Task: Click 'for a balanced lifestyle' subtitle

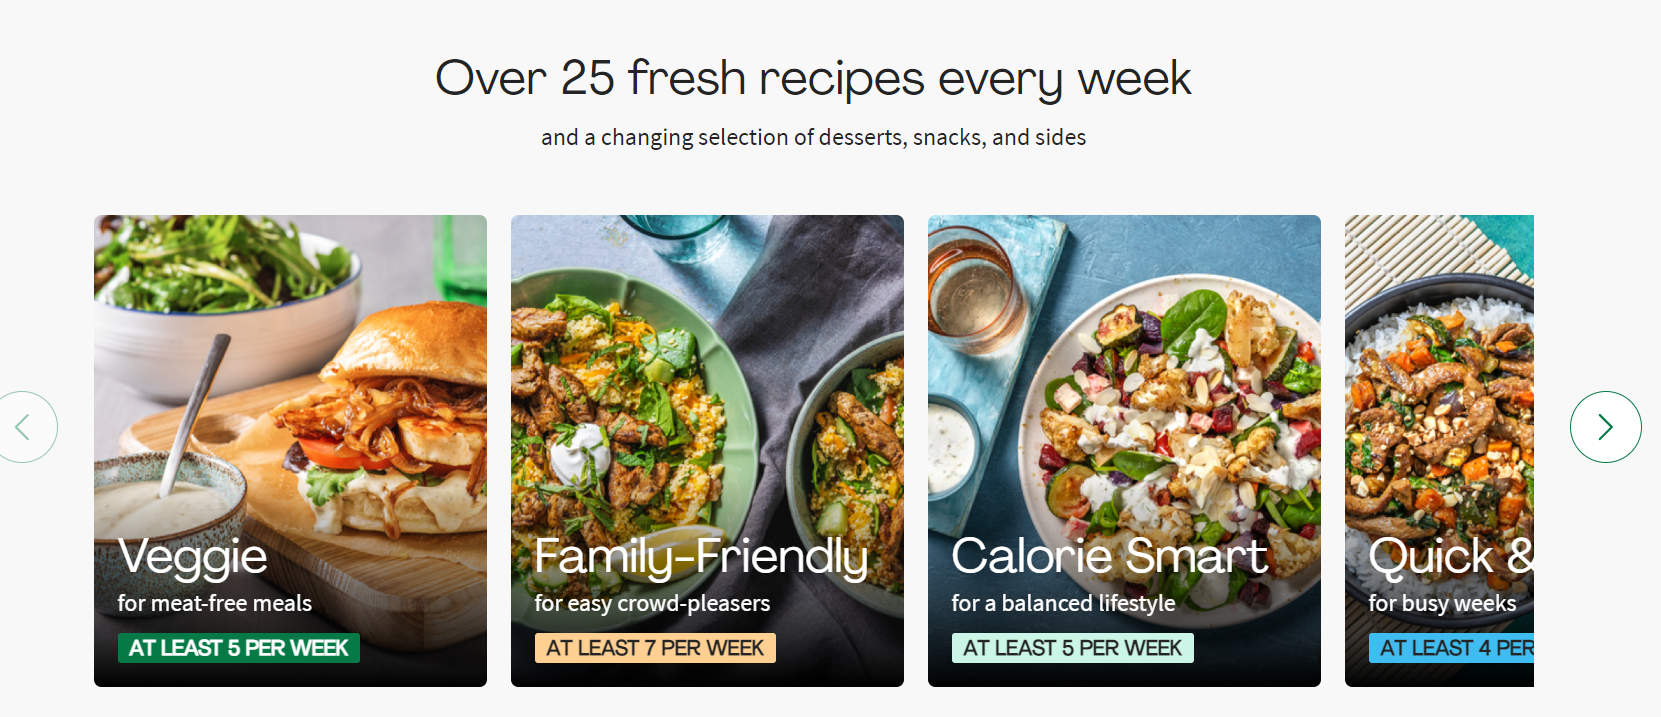Action: 1062,603
